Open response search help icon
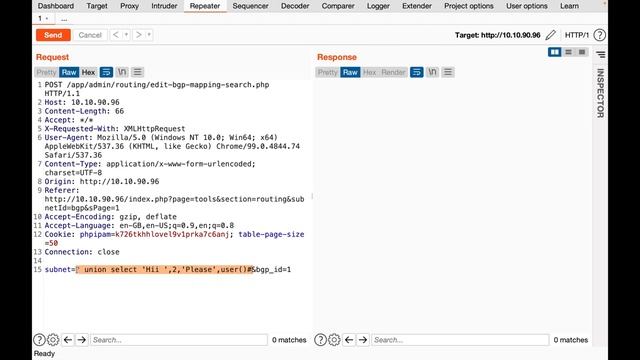The width and height of the screenshot is (640, 360). [x=320, y=340]
